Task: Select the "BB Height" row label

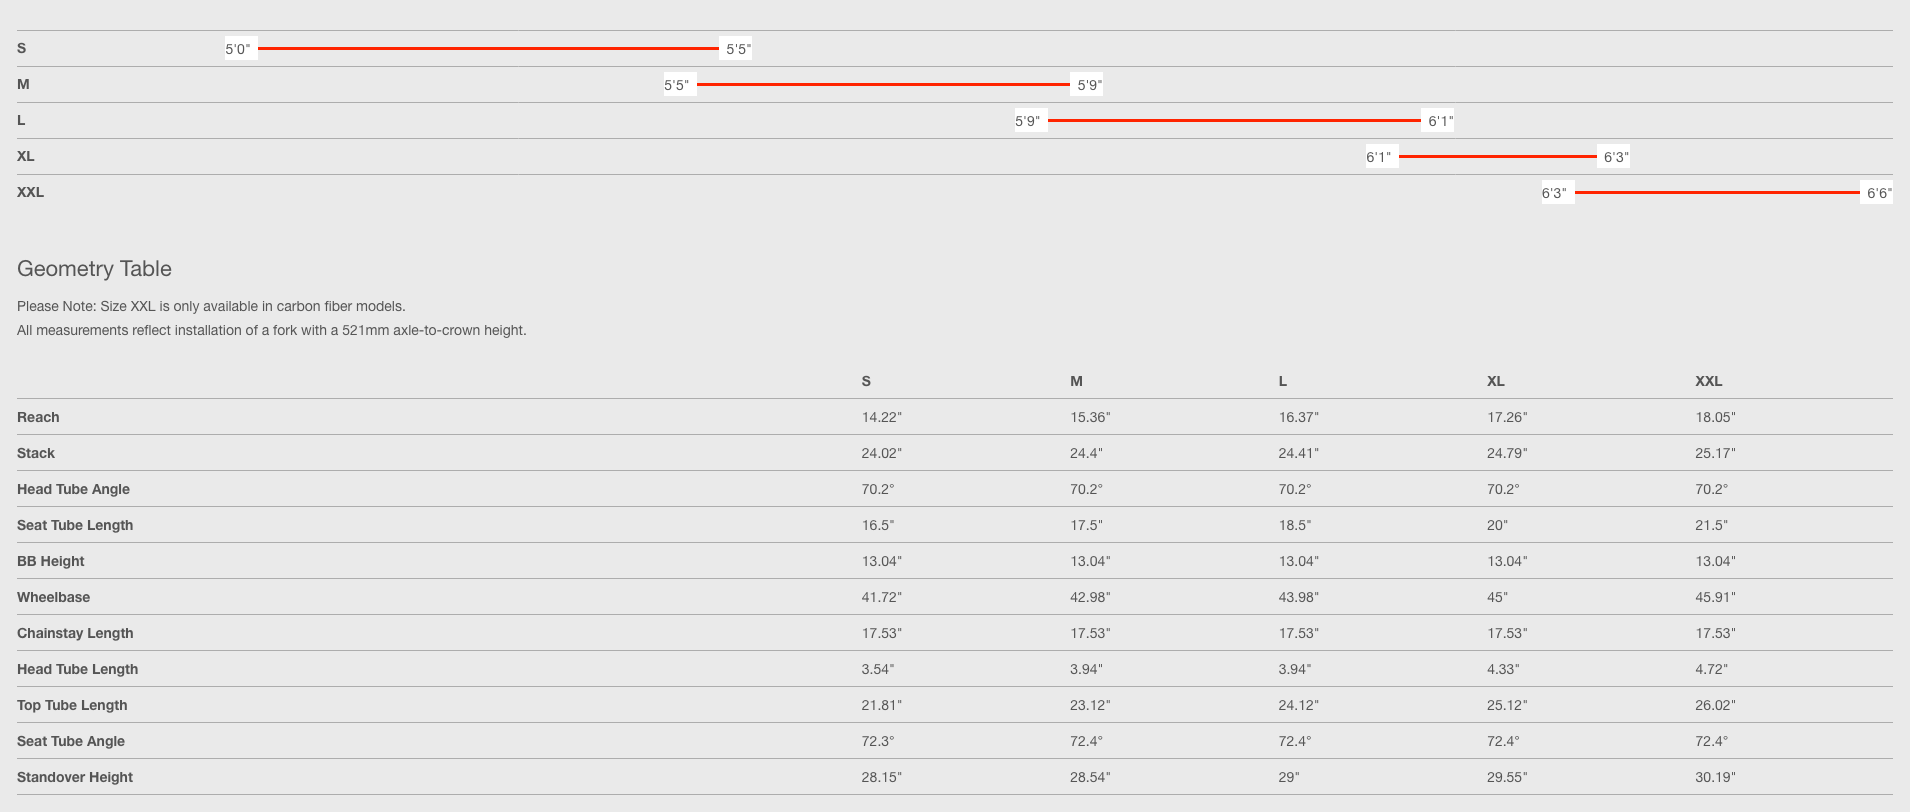Action: [x=50, y=561]
